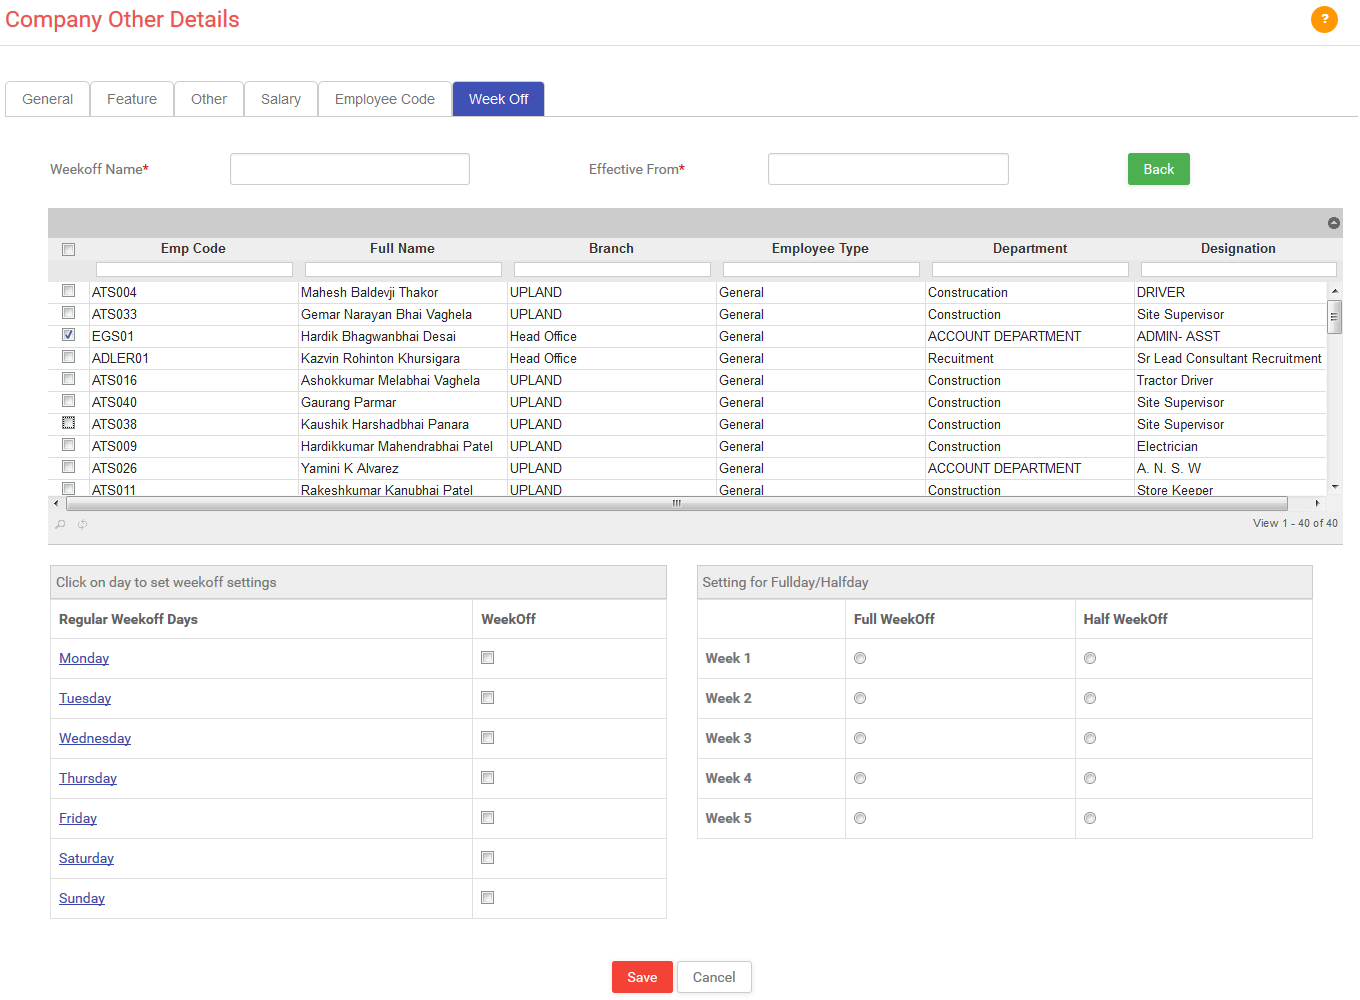Open the orange help question mark icon

click(x=1324, y=19)
